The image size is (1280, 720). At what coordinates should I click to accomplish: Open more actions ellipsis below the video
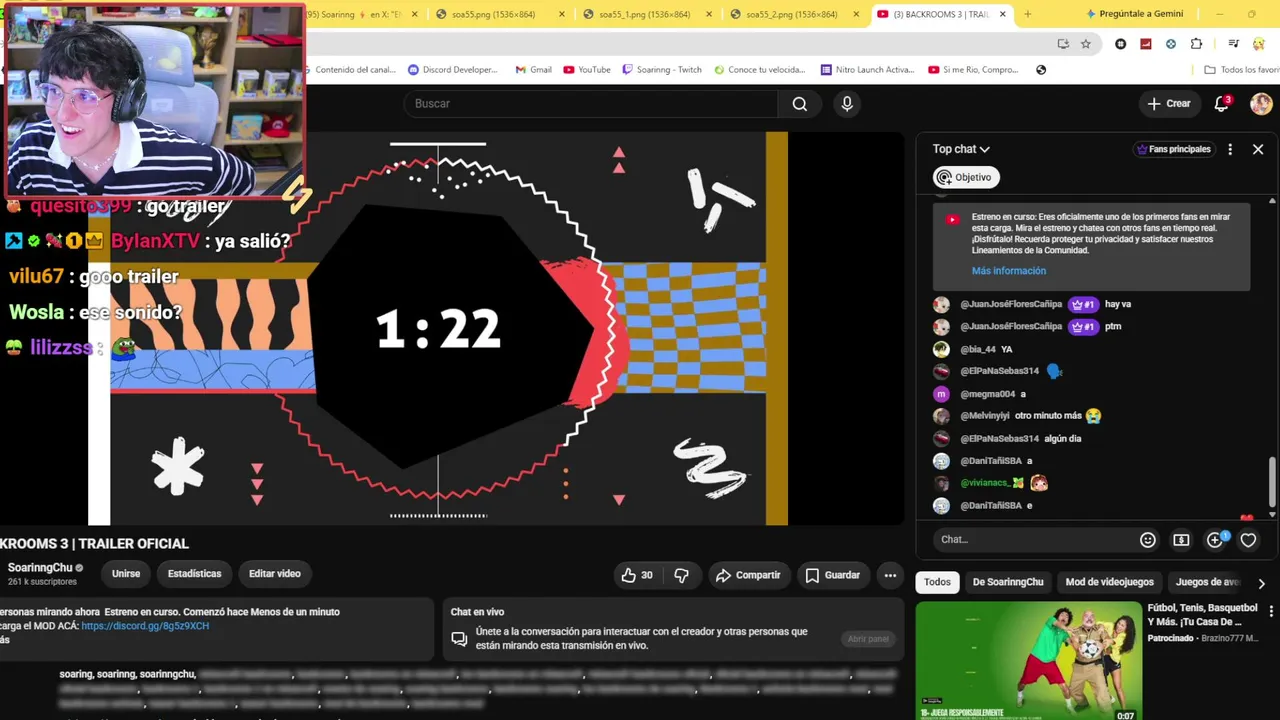click(890, 575)
